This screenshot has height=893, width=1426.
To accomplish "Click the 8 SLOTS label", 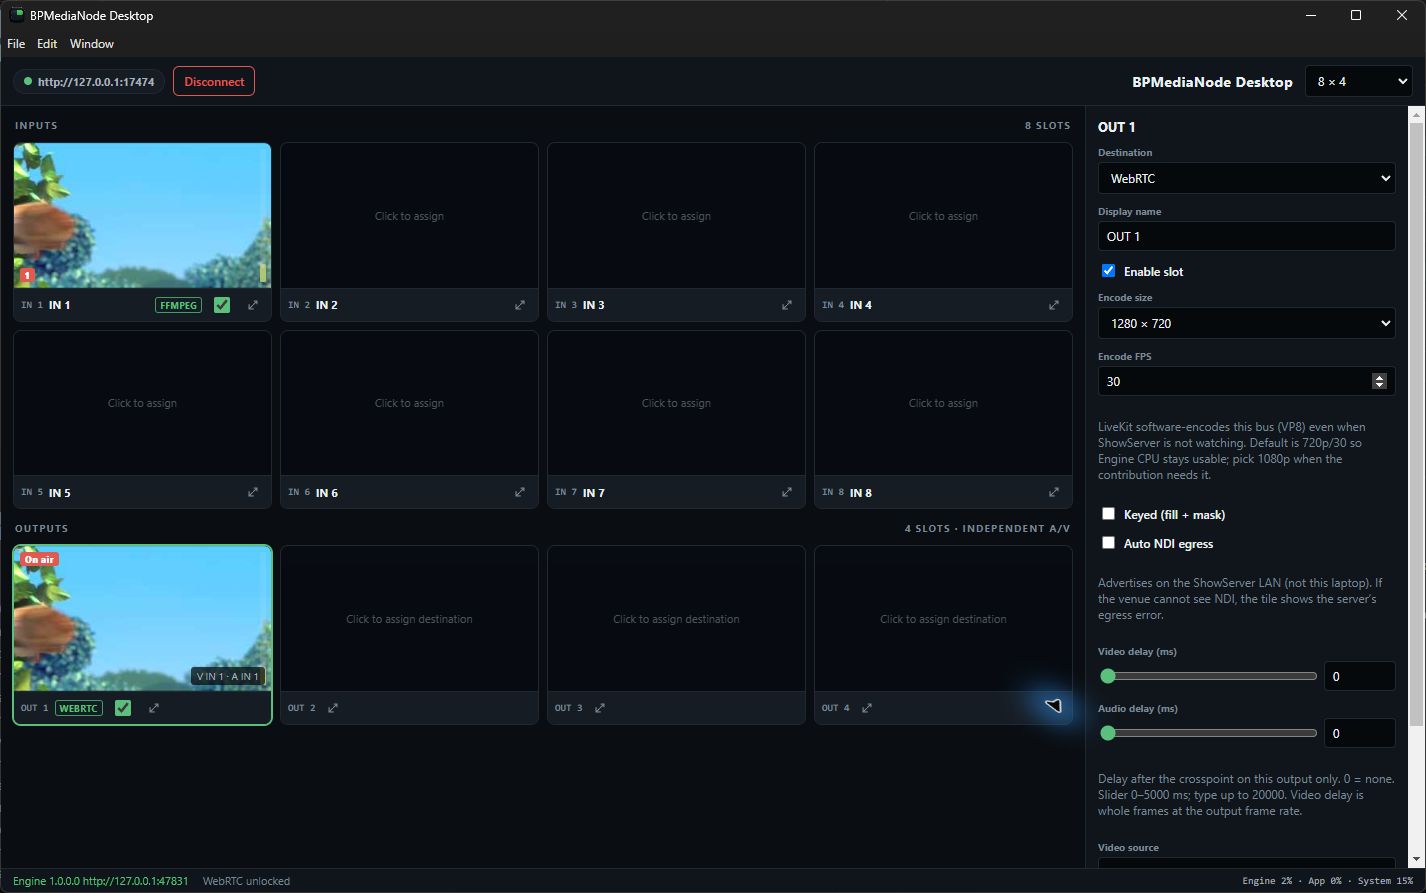I will click(1047, 126).
